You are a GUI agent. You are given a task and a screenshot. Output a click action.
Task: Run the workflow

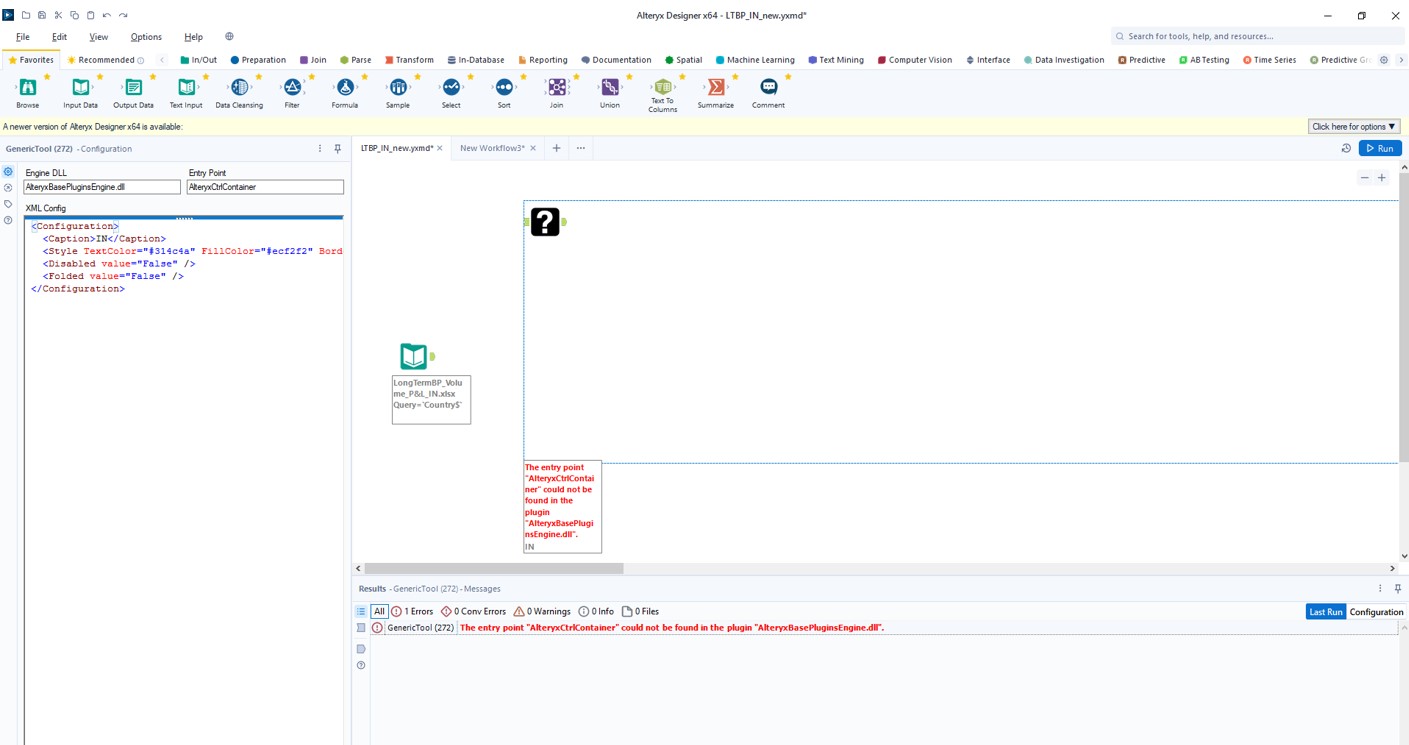pyautogui.click(x=1380, y=147)
